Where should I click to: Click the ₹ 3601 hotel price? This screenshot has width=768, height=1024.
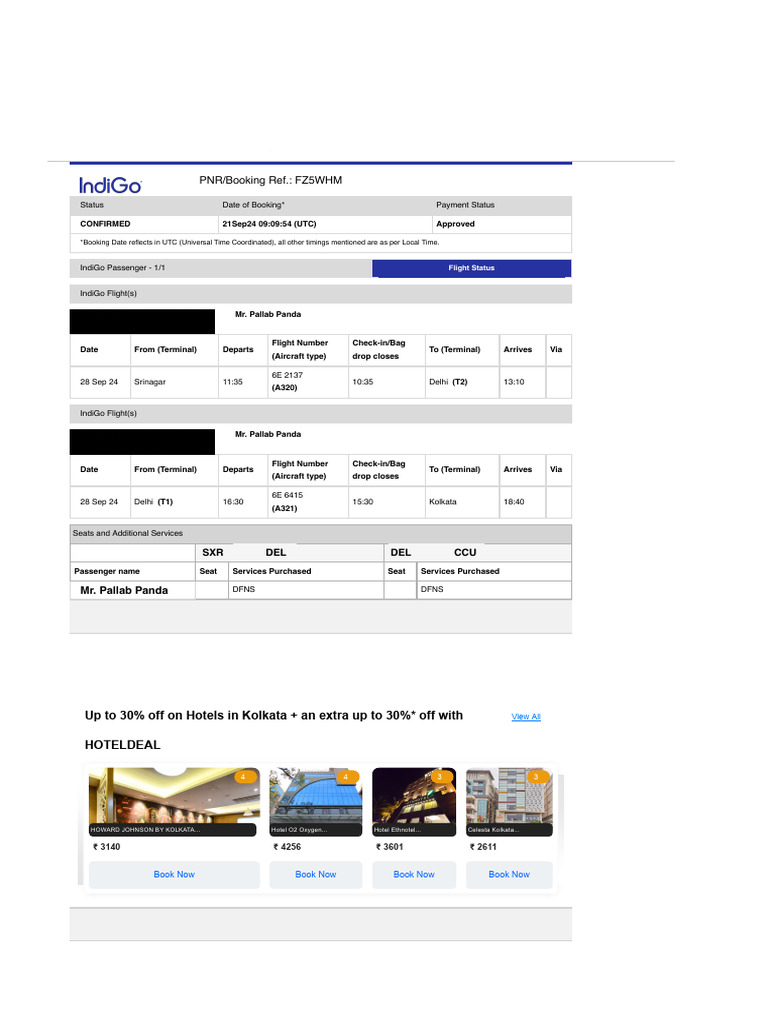pyautogui.click(x=390, y=847)
